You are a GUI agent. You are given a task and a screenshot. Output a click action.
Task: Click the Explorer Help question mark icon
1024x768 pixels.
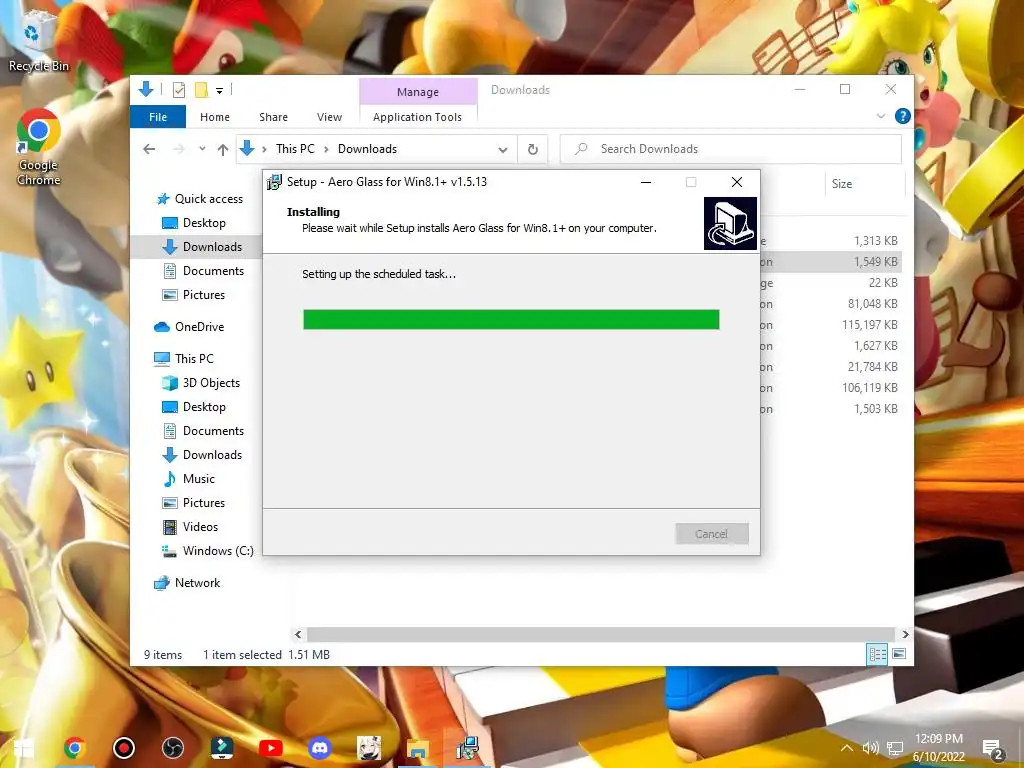(903, 116)
